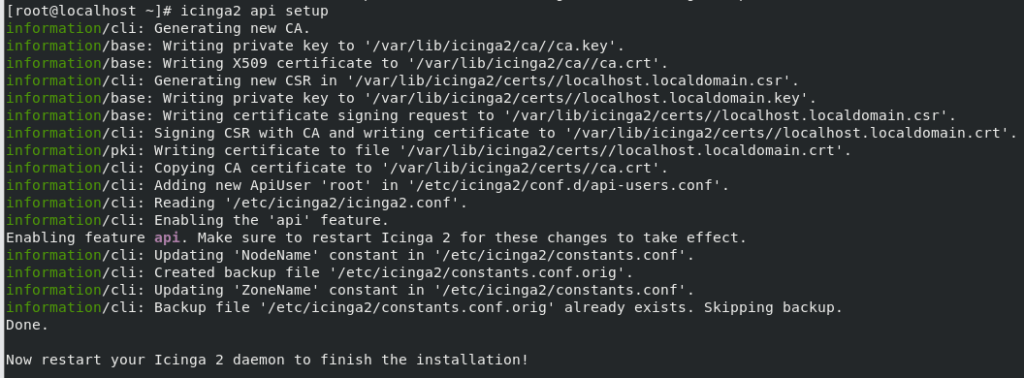Click the "Enabling the 'api' feature" line

tap(198, 220)
